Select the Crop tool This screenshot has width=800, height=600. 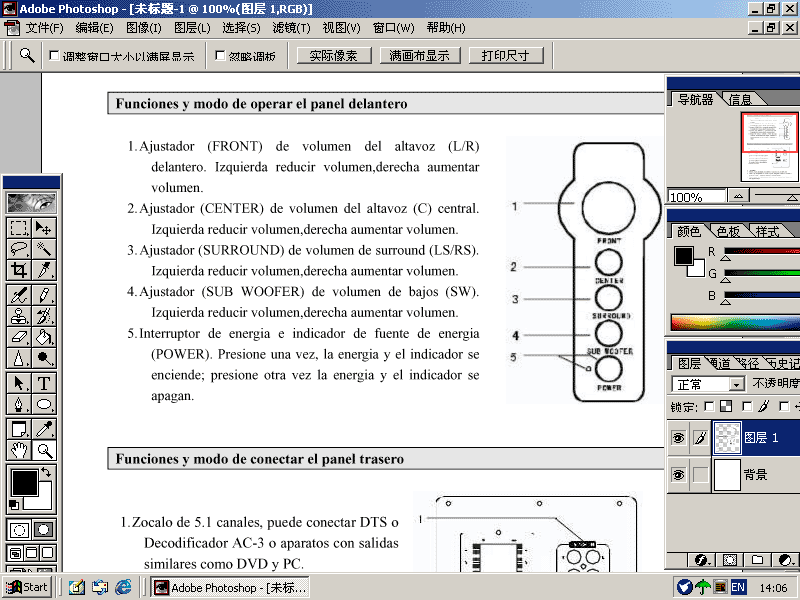tap(19, 270)
